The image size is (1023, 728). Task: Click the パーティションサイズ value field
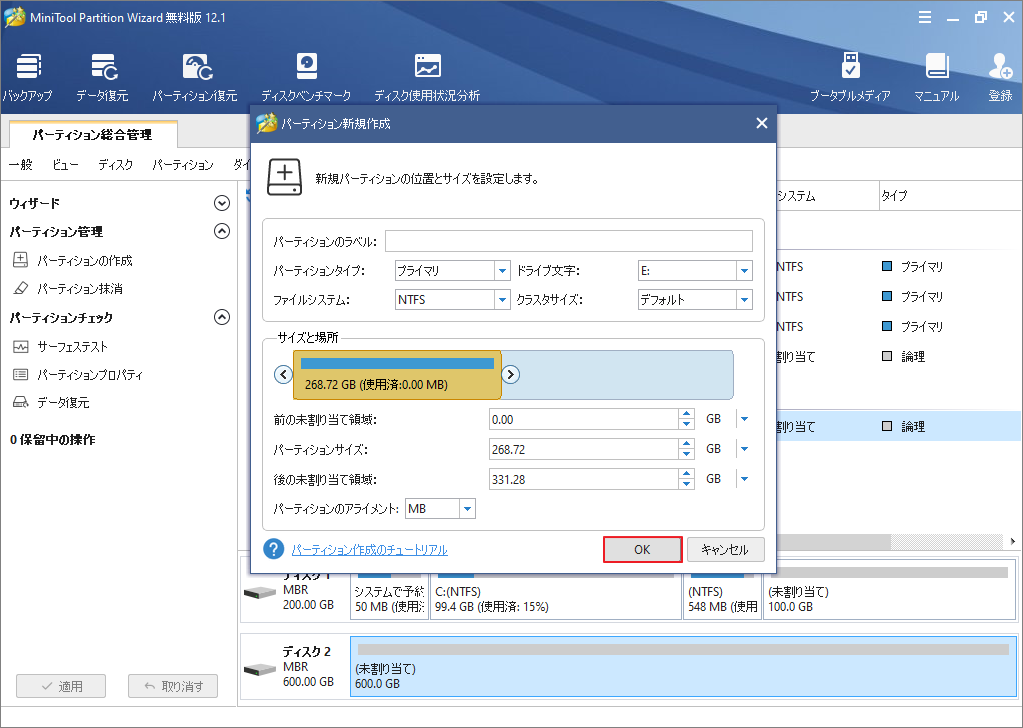click(584, 449)
